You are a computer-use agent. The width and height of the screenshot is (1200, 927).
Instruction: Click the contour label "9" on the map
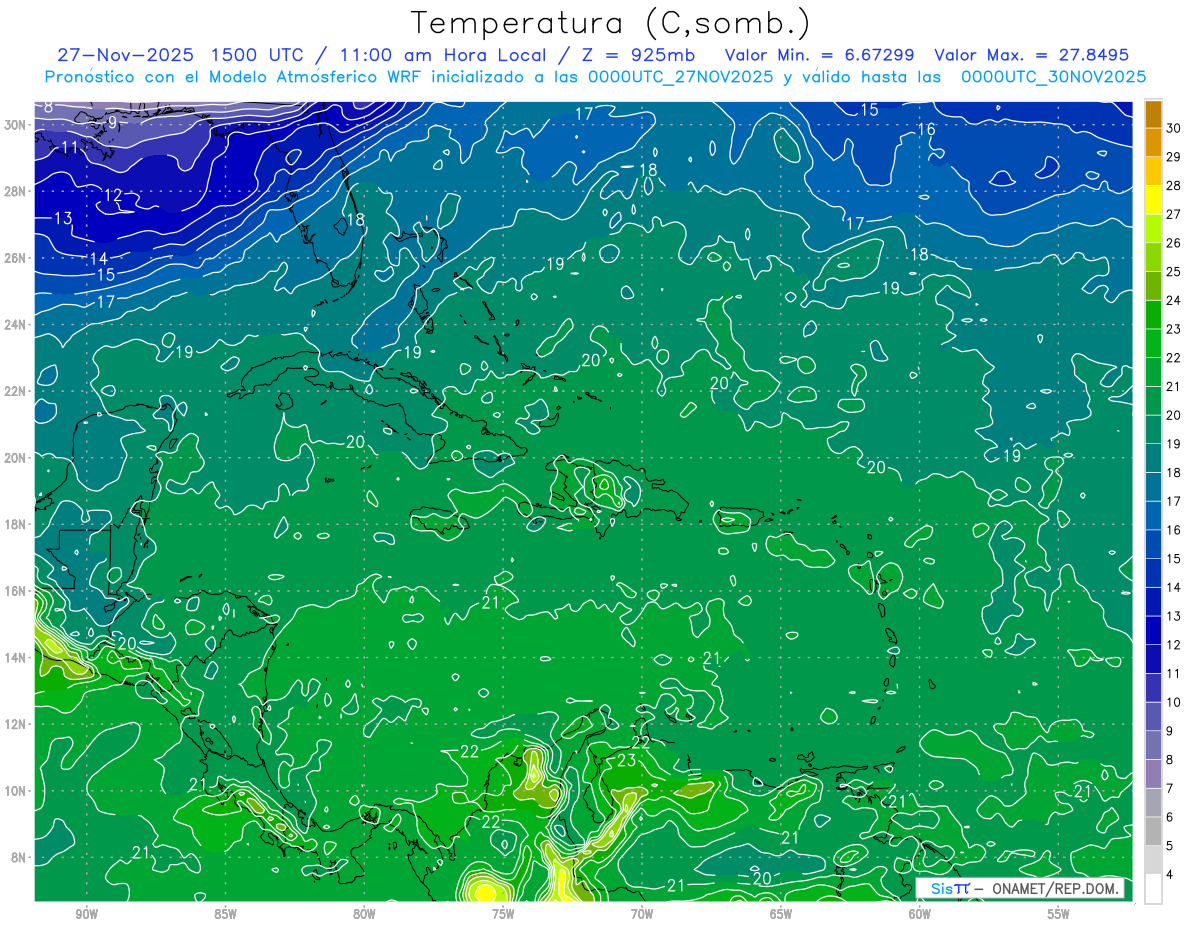112,123
